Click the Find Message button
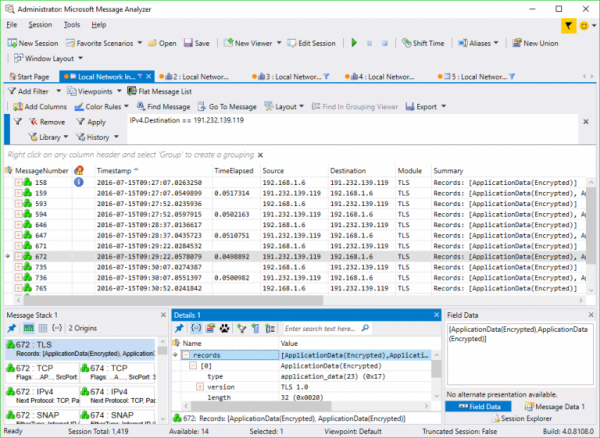Viewport: 600px width, 438px height. (163, 107)
